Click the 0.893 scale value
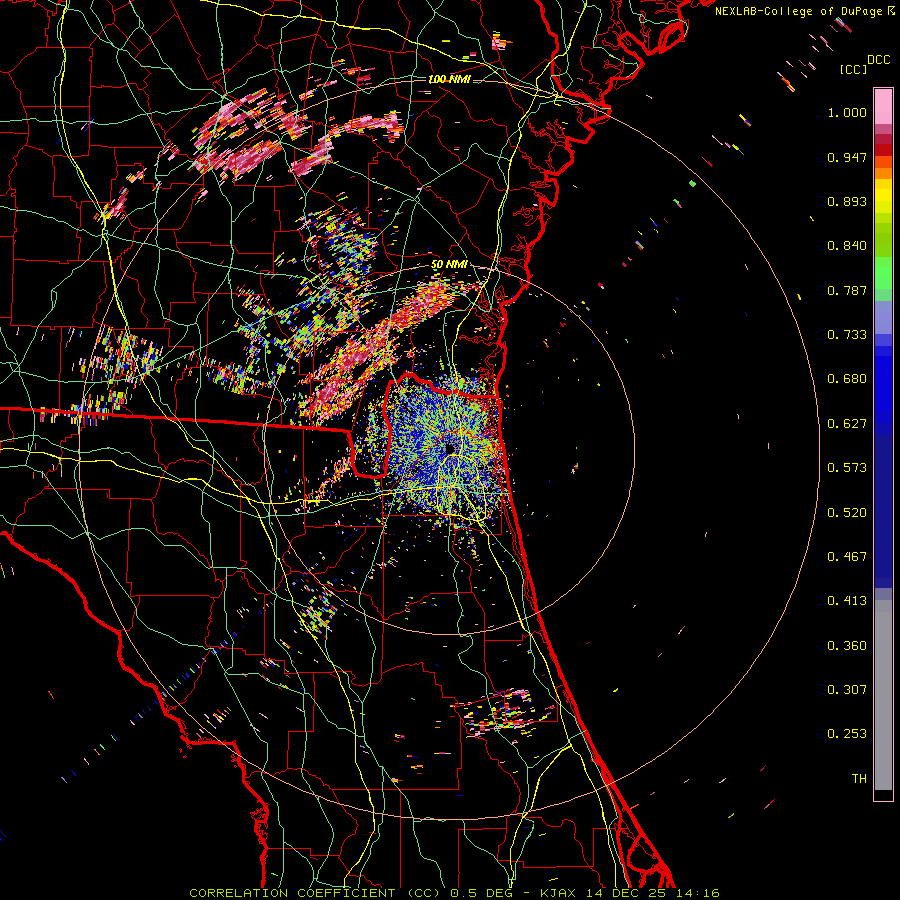900x900 pixels. [x=847, y=201]
